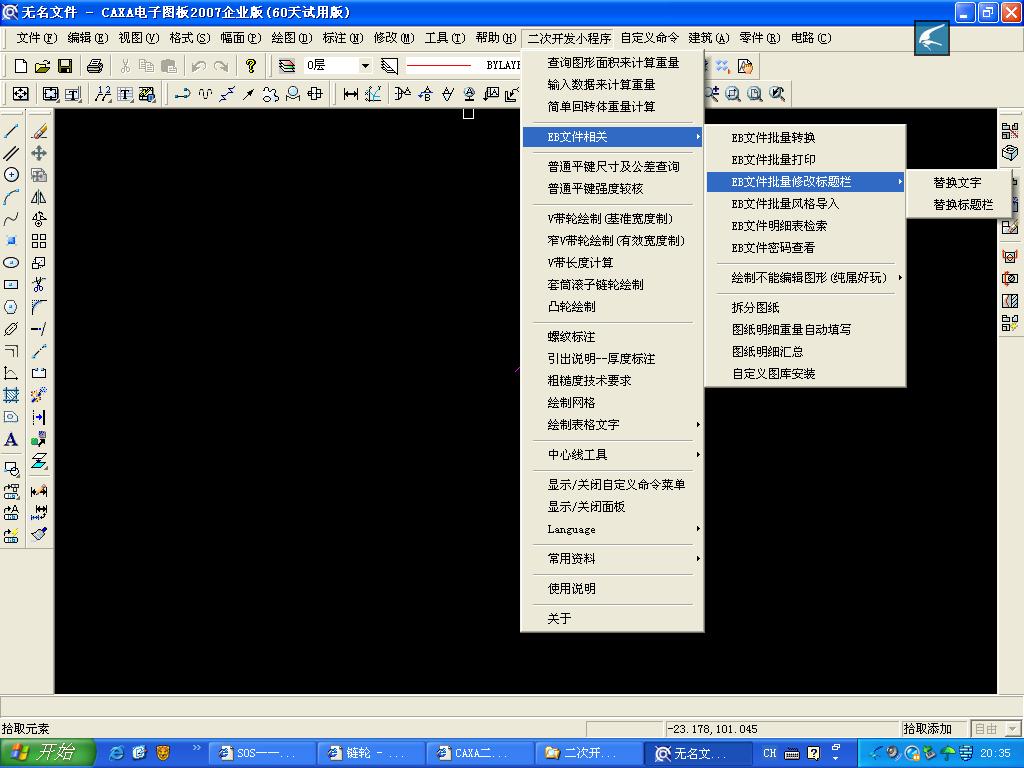The height and width of the screenshot is (768, 1024).
Task: Select the Hatch fill tool
Action: coord(11,395)
